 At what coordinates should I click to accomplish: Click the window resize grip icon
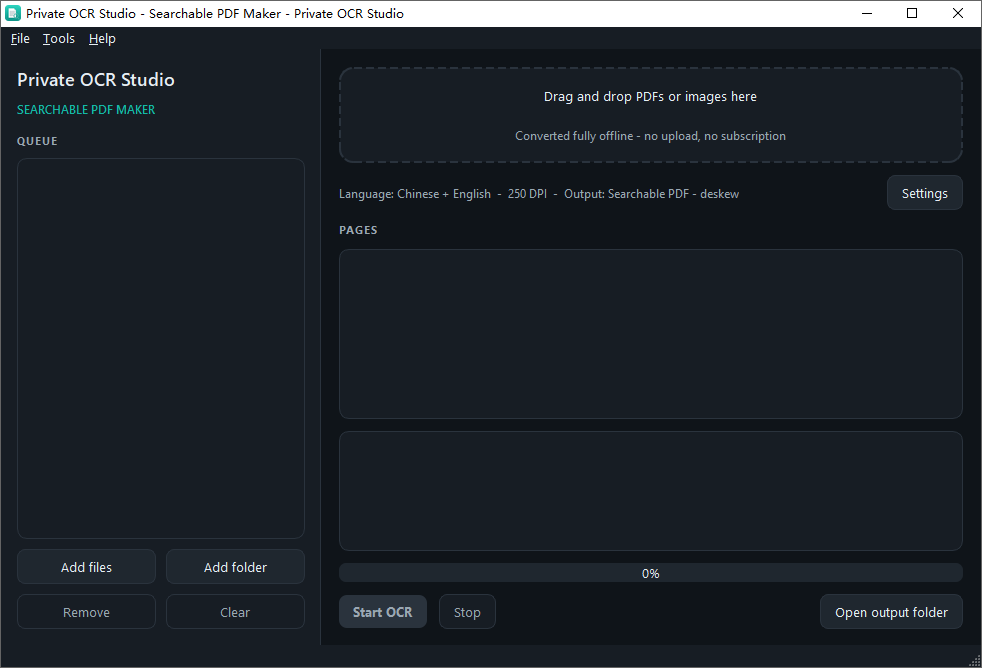tap(974, 660)
